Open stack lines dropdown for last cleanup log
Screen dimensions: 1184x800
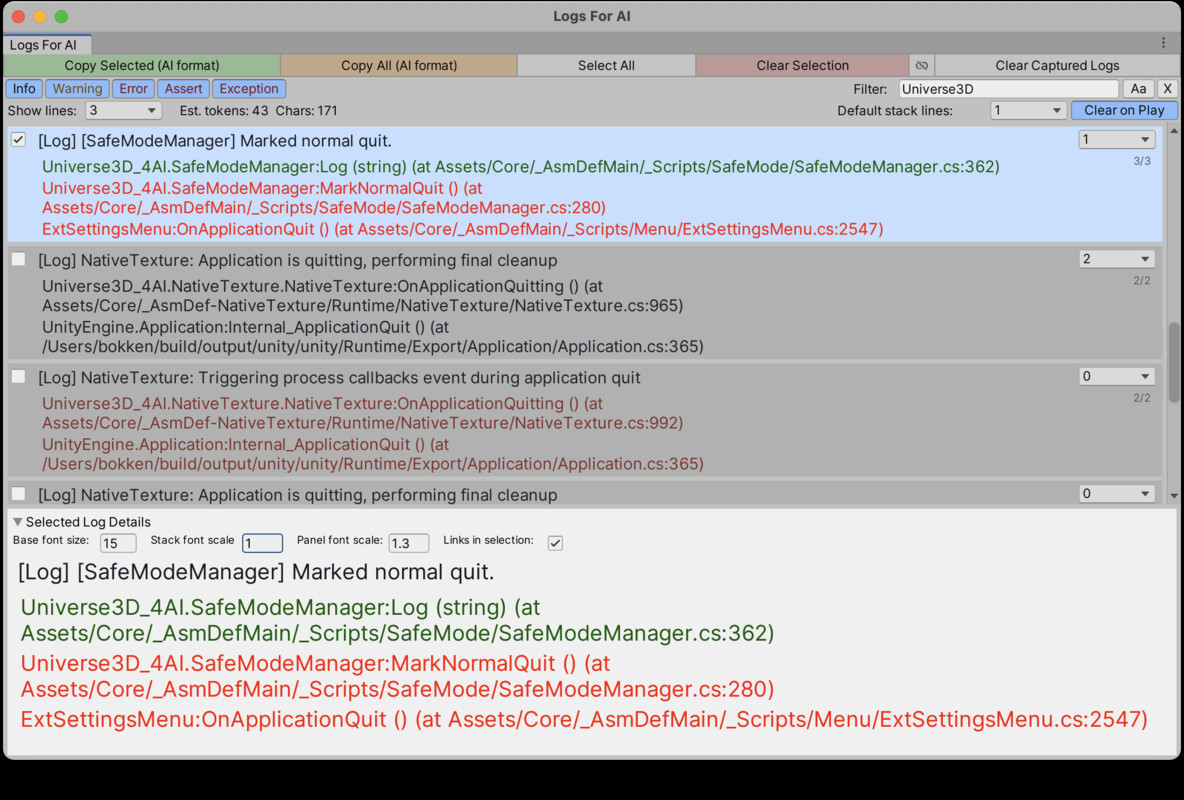[x=1116, y=493]
